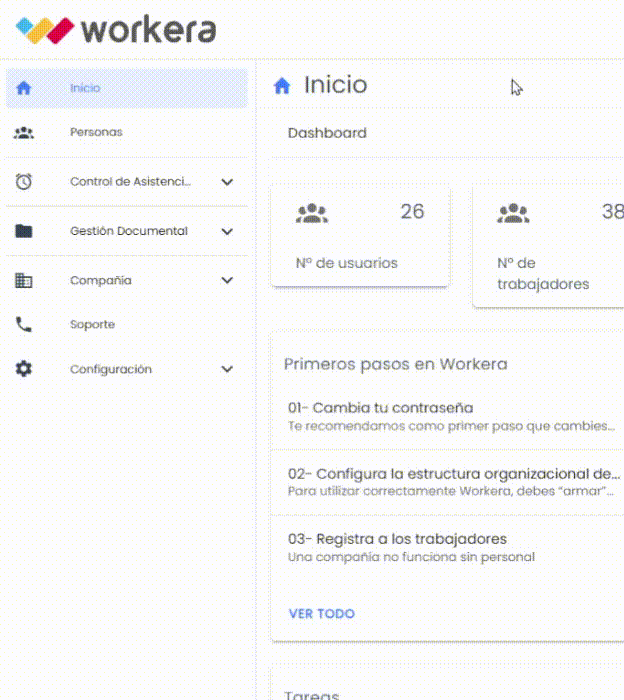Click the Dashboard label
This screenshot has width=624, height=700.
(327, 133)
